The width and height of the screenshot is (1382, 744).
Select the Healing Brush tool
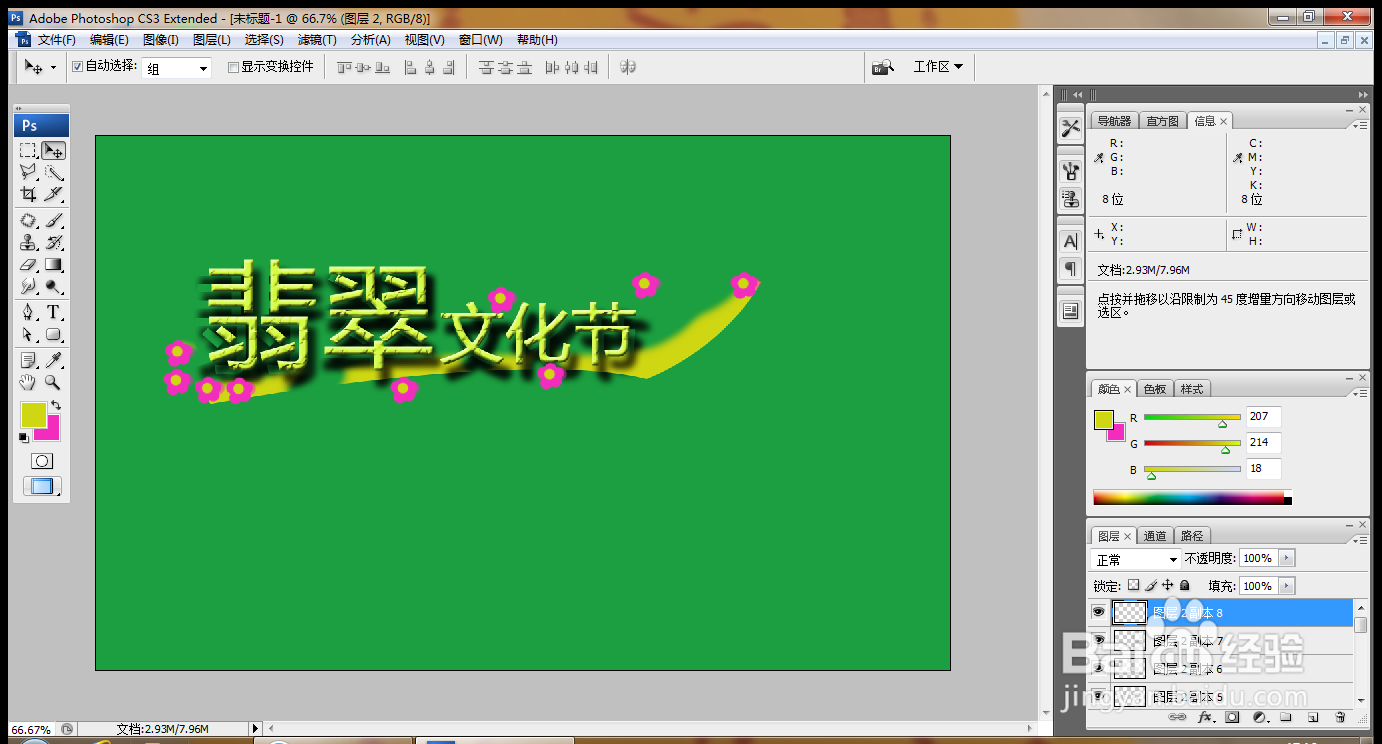coord(28,221)
